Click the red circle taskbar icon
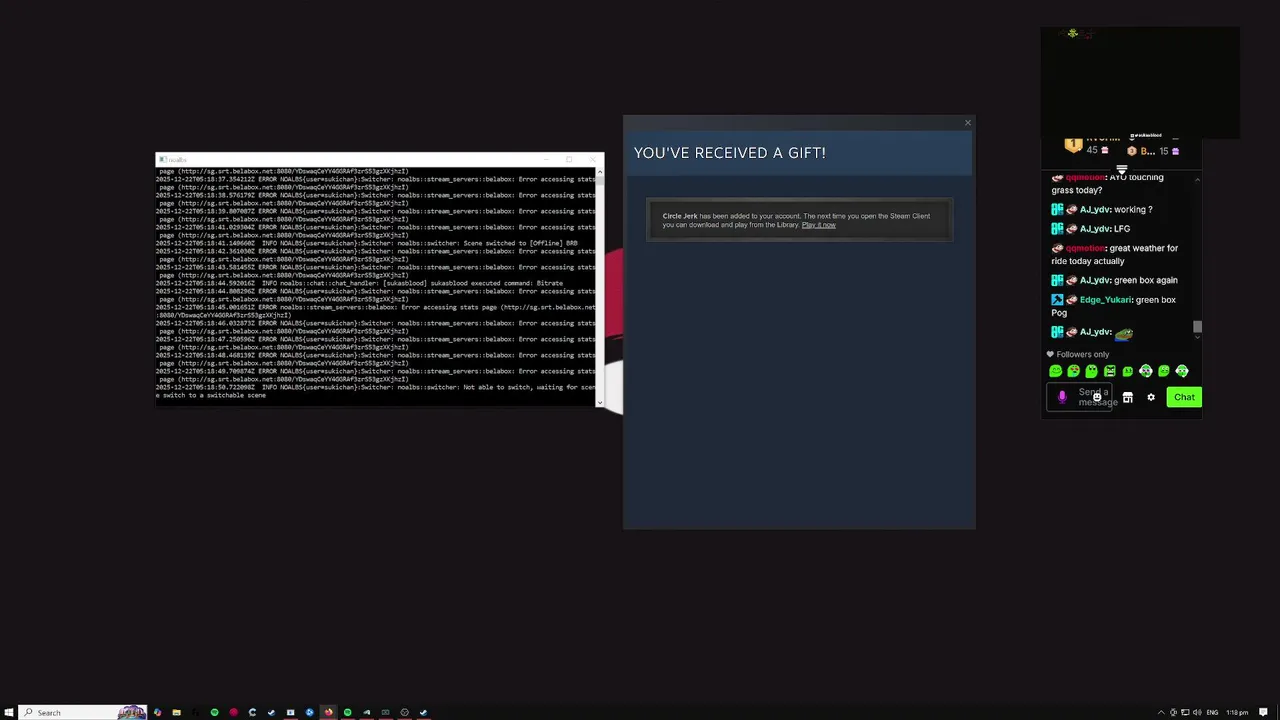1280x720 pixels. pyautogui.click(x=233, y=712)
